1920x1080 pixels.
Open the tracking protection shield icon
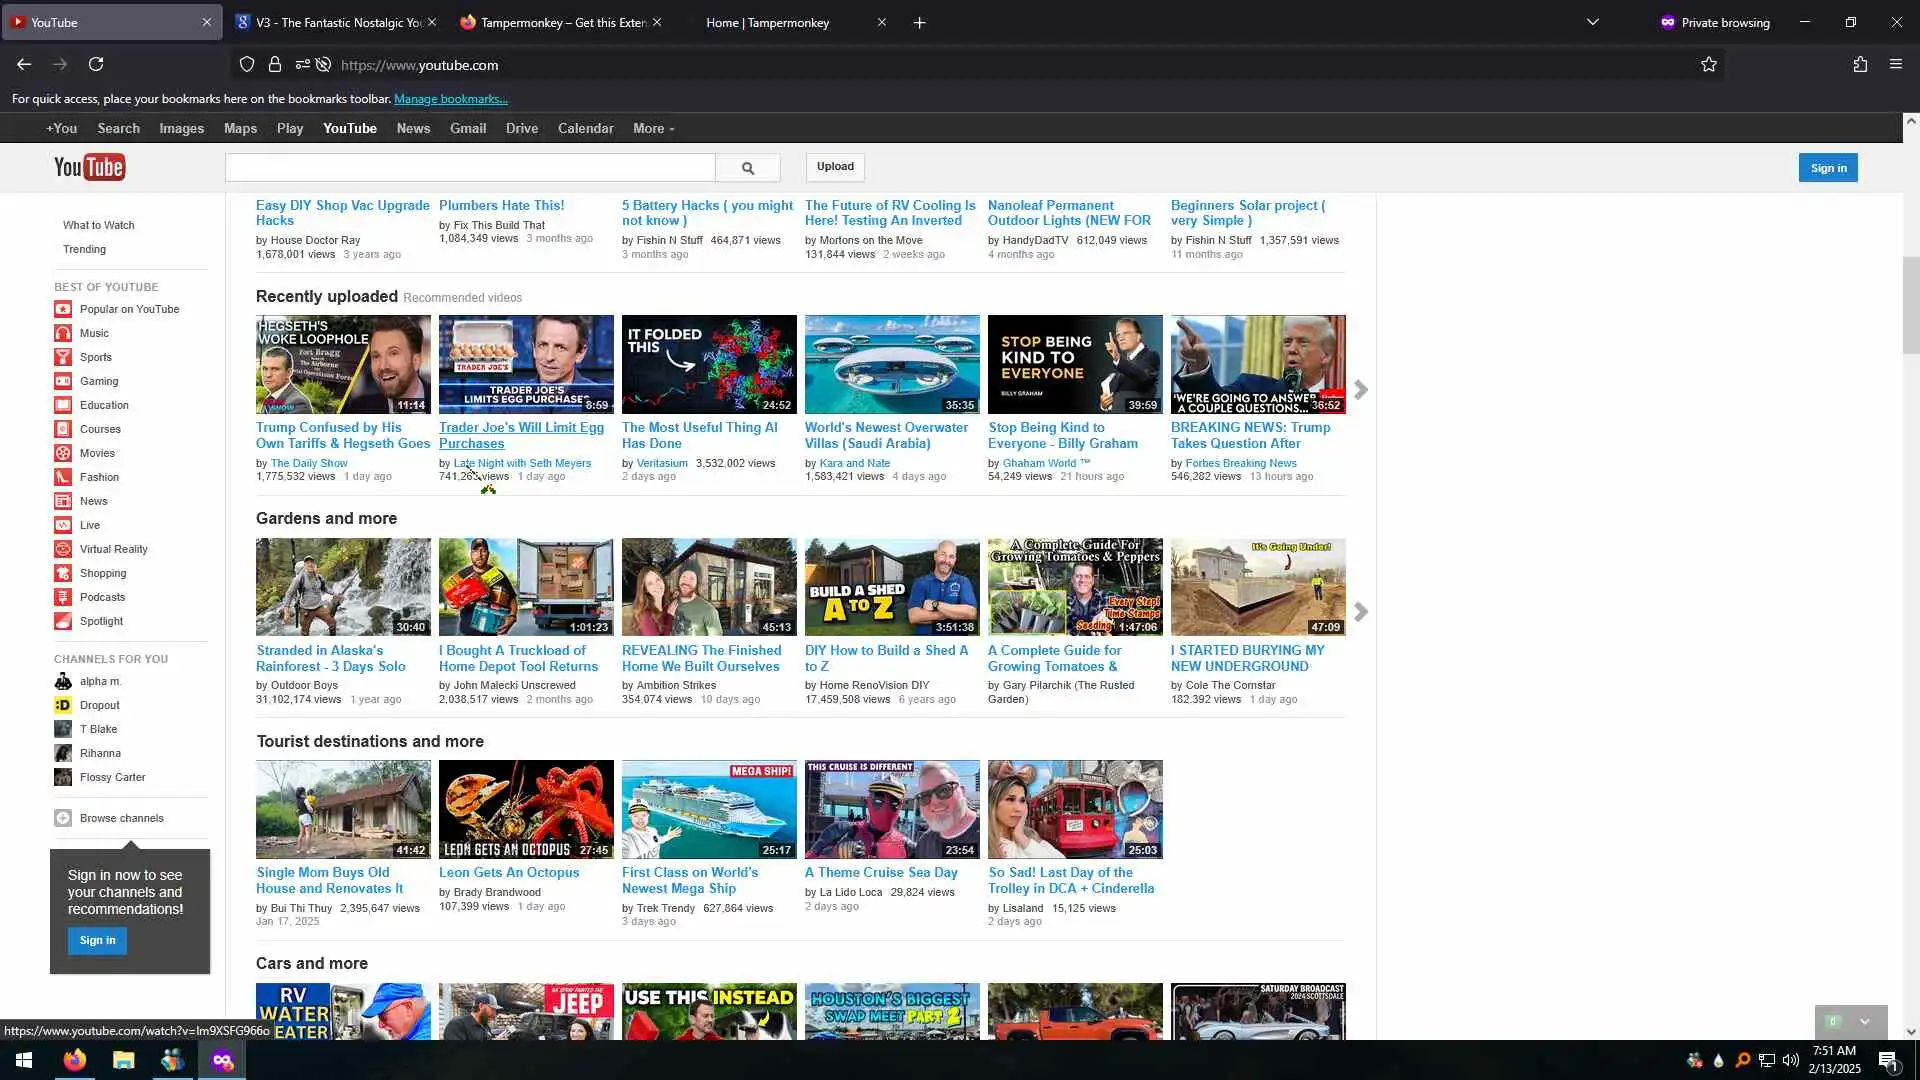(x=247, y=65)
